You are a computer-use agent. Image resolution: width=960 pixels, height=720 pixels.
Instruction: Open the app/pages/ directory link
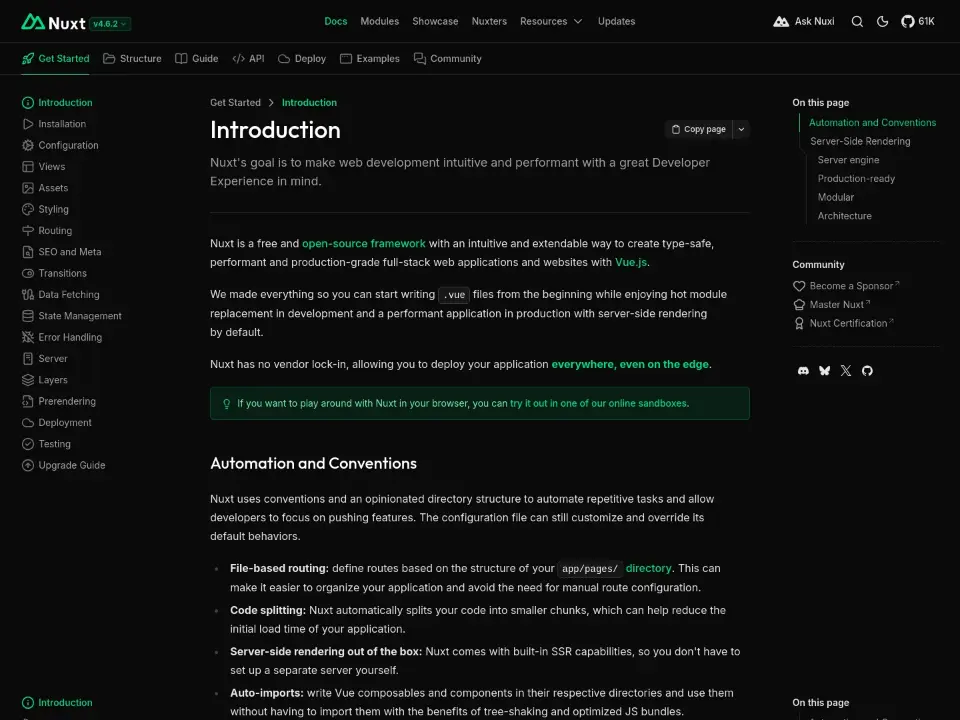615,569
